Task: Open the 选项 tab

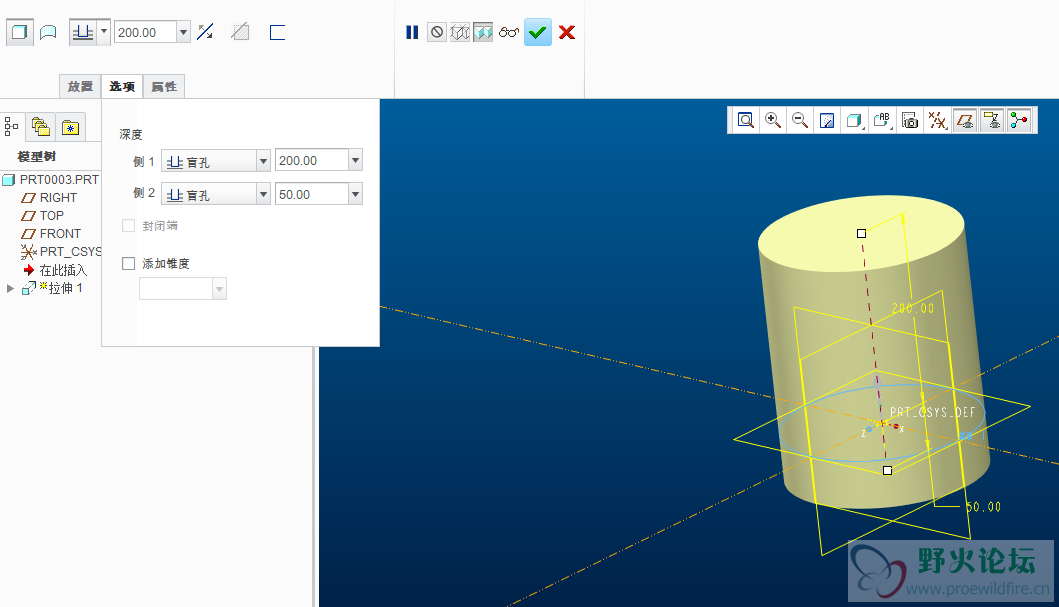Action: (x=122, y=86)
